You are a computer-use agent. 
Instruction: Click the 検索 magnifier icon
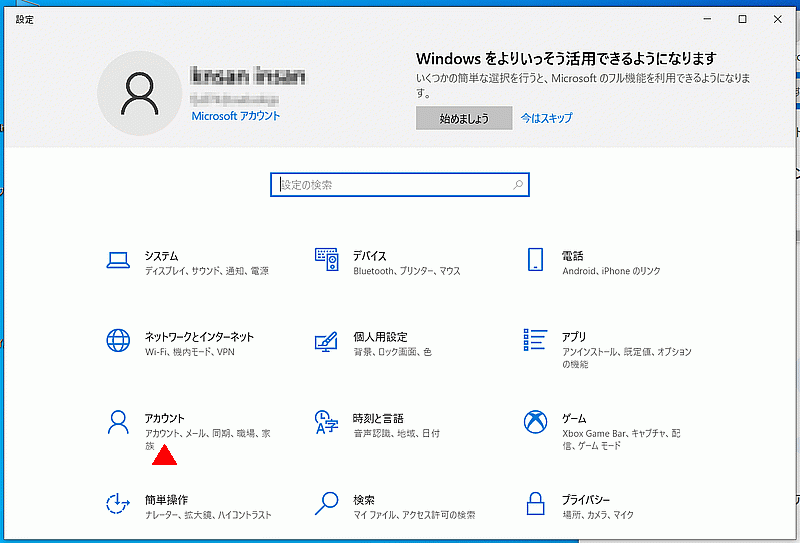pyautogui.click(x=327, y=503)
